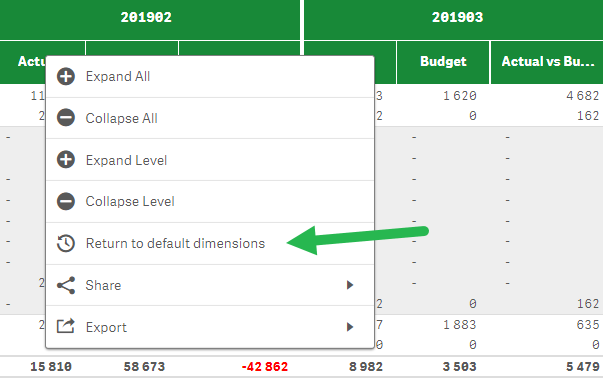
Task: Click the Actual vs Bu... column header
Action: tap(547, 62)
